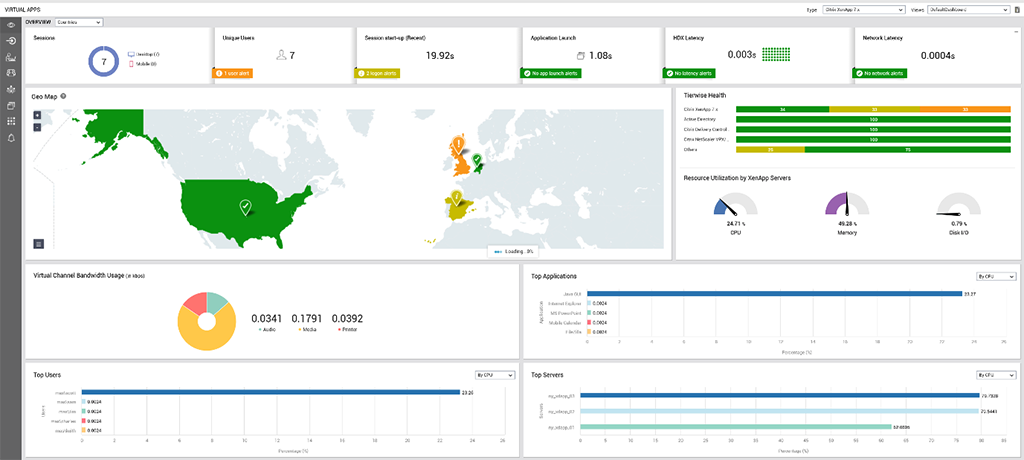Click the orange segment of XenApp health bar
The image size is (1024, 460).
[965, 110]
